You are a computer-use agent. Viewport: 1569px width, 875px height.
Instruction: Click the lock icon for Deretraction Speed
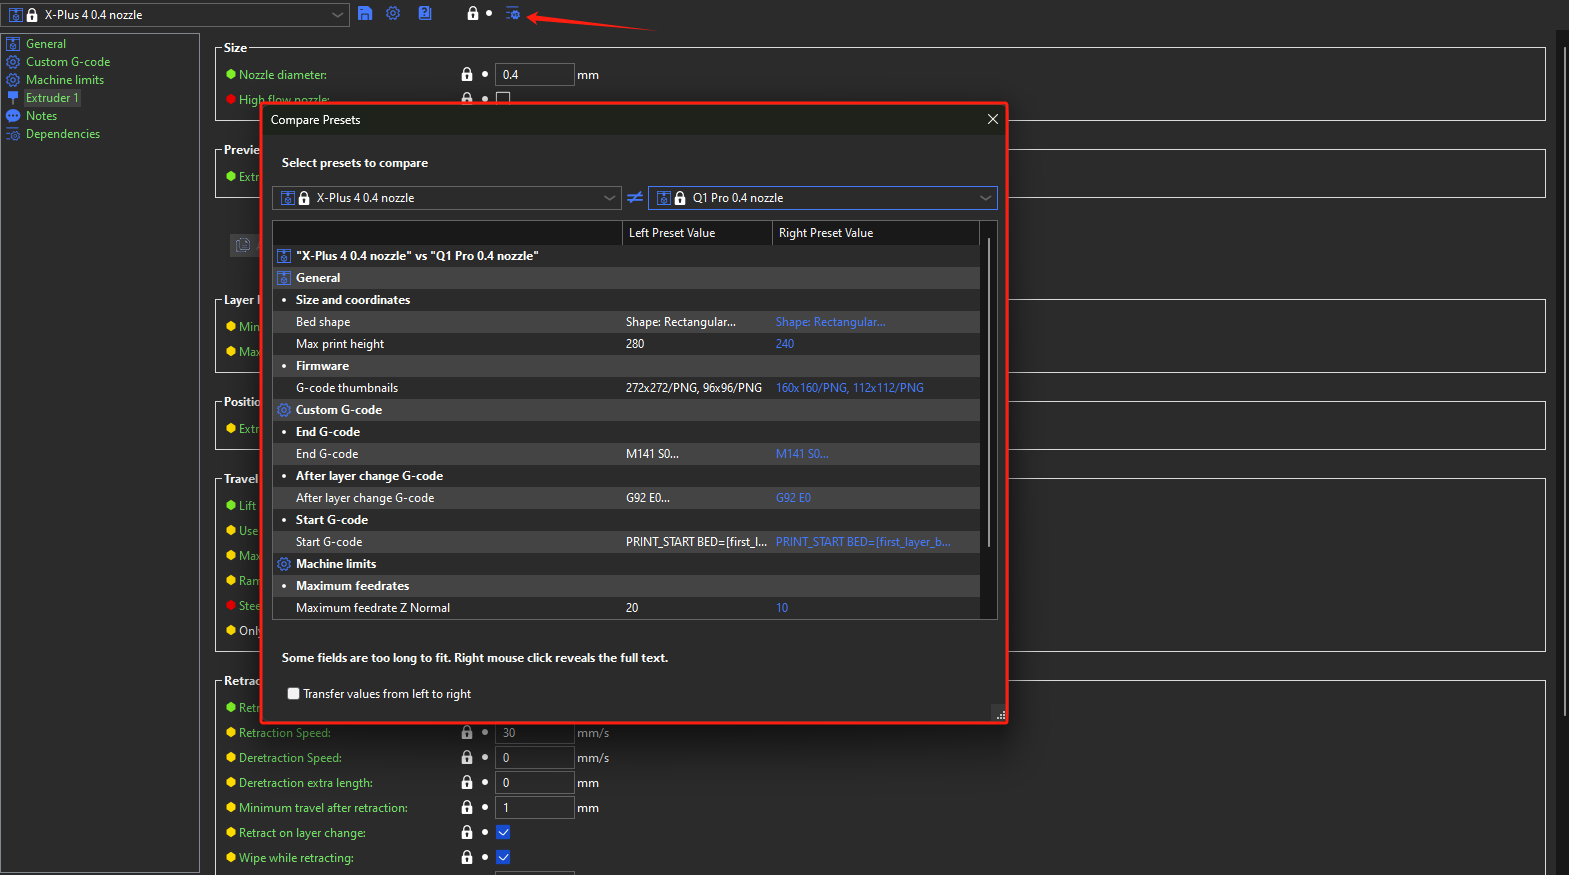pyautogui.click(x=466, y=757)
